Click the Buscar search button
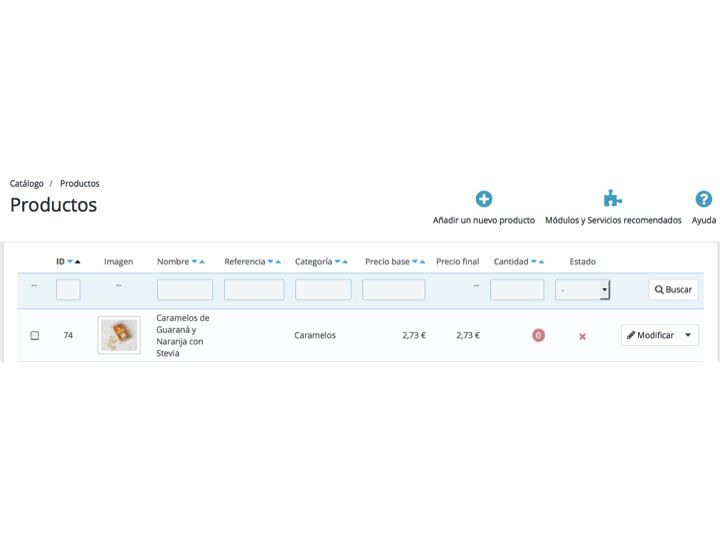 [673, 290]
